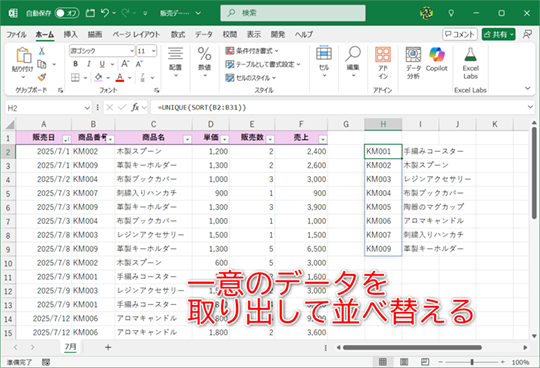
Task: Click the コメント button
Action: 460,34
